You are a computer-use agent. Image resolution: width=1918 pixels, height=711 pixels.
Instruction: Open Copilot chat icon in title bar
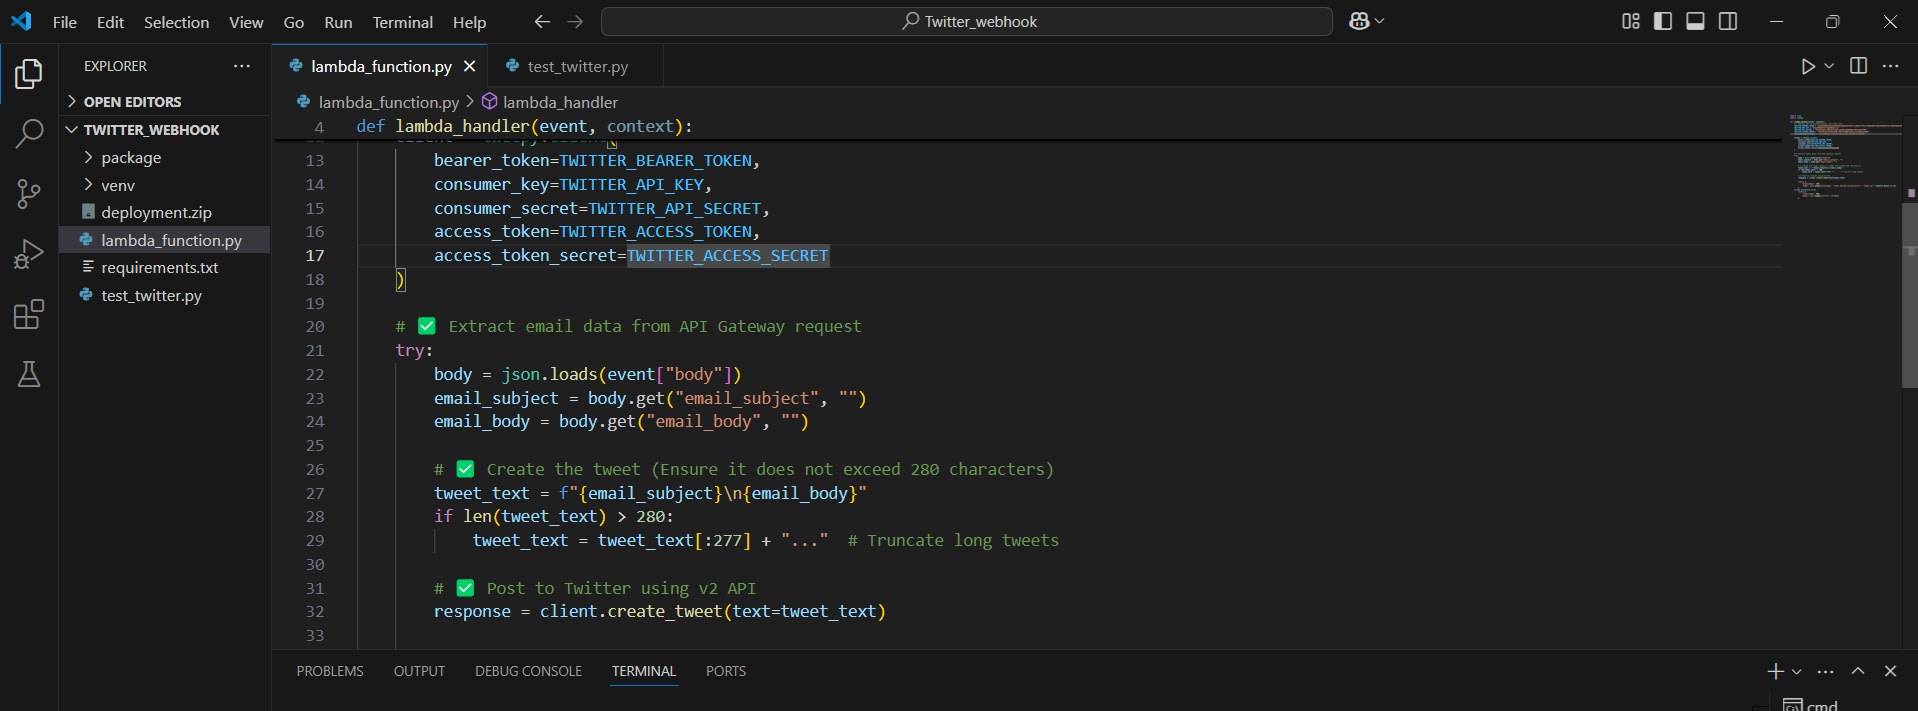(1359, 21)
